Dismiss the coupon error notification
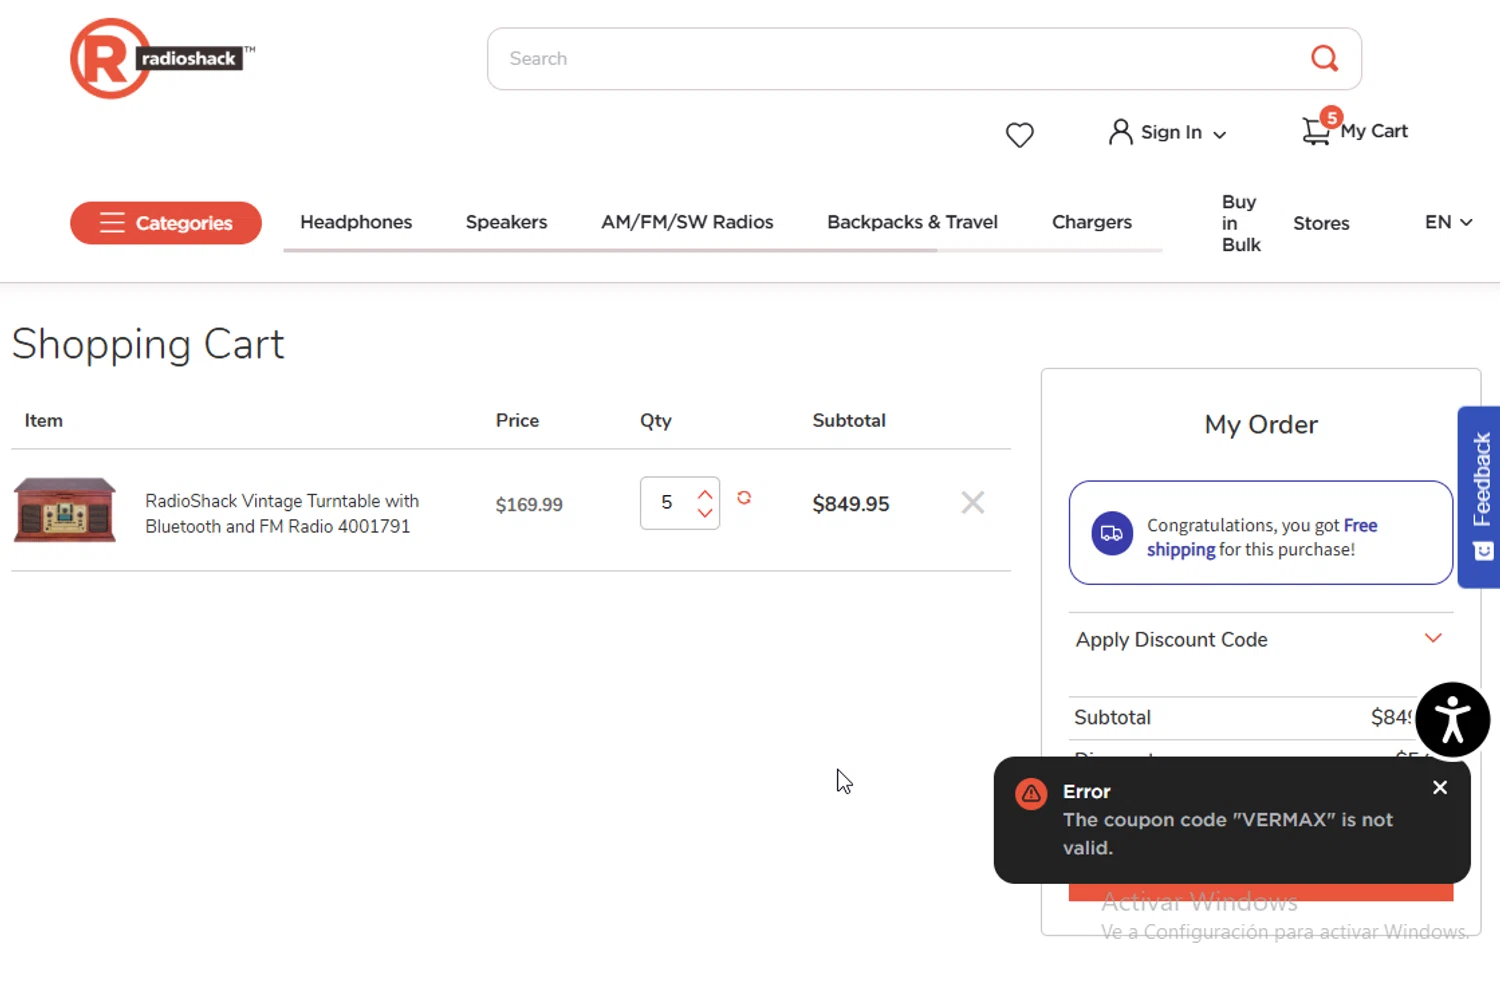1500x987 pixels. tap(1440, 787)
